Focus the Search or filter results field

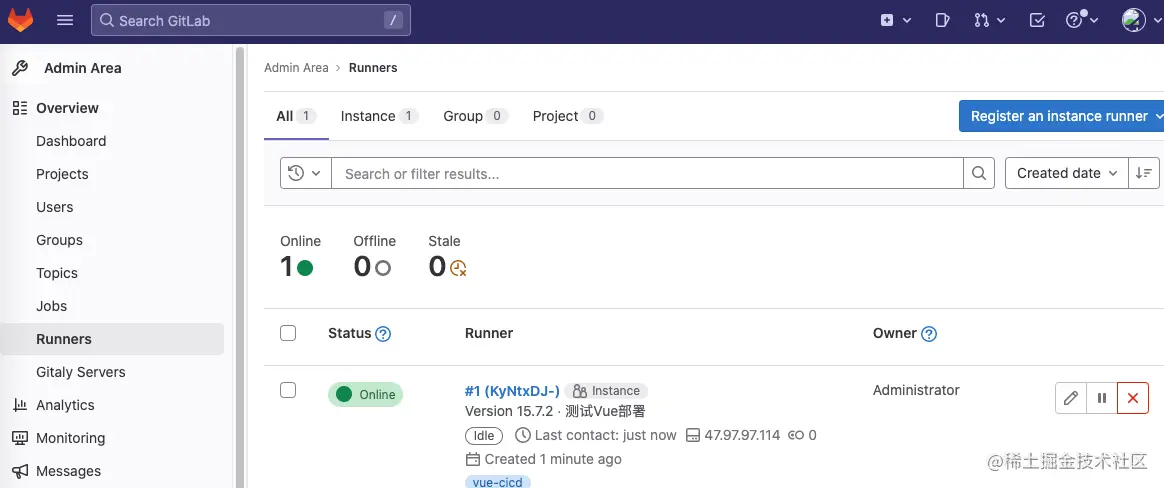646,173
